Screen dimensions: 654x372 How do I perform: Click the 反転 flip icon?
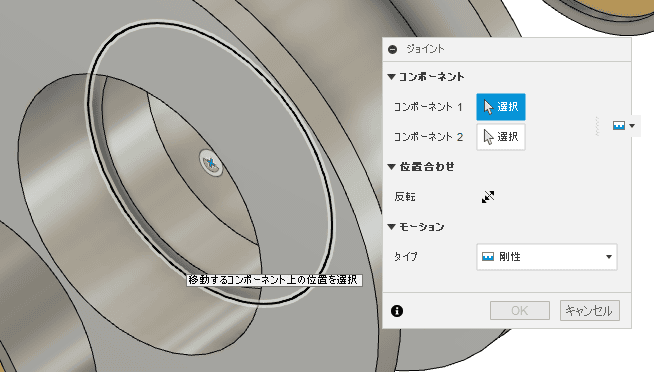pos(488,197)
